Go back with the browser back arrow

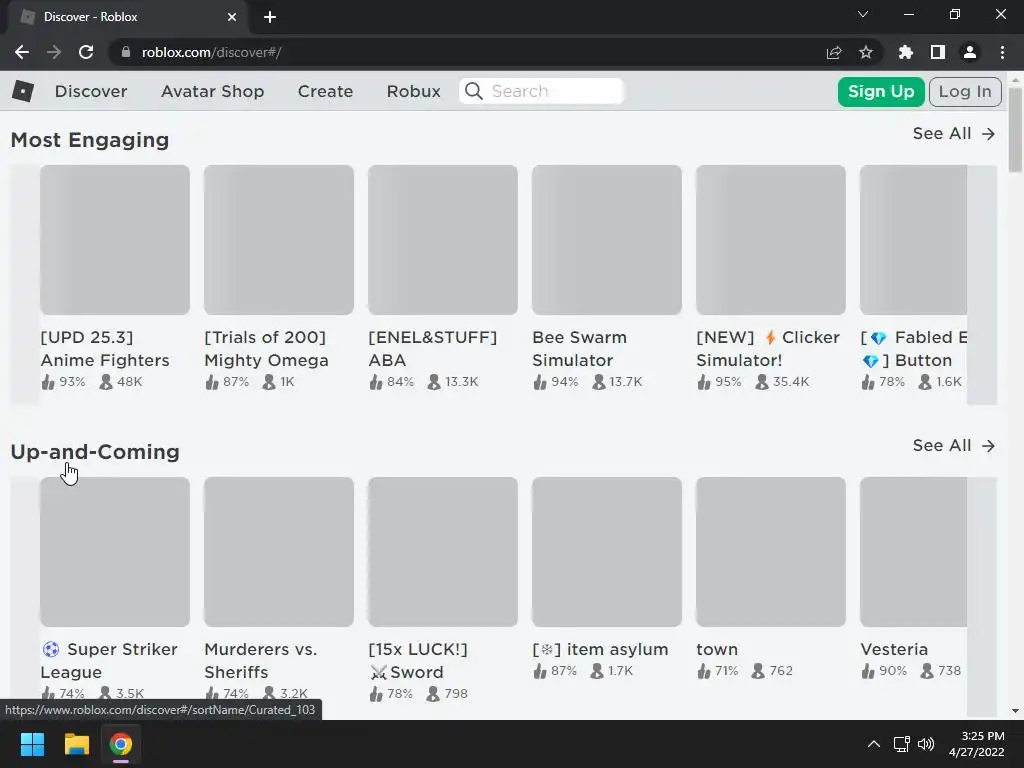[x=22, y=52]
